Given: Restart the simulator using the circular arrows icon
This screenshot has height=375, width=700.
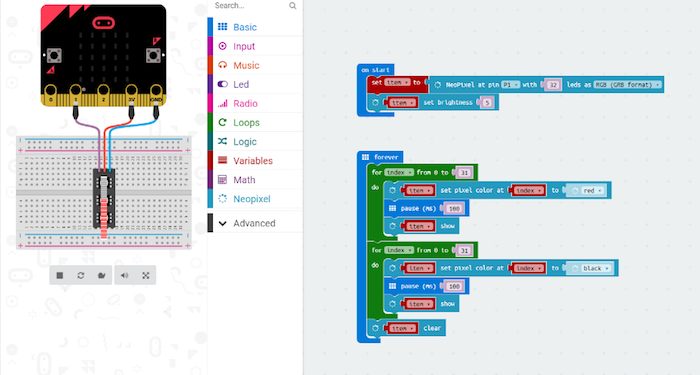Looking at the screenshot, I should point(81,275).
